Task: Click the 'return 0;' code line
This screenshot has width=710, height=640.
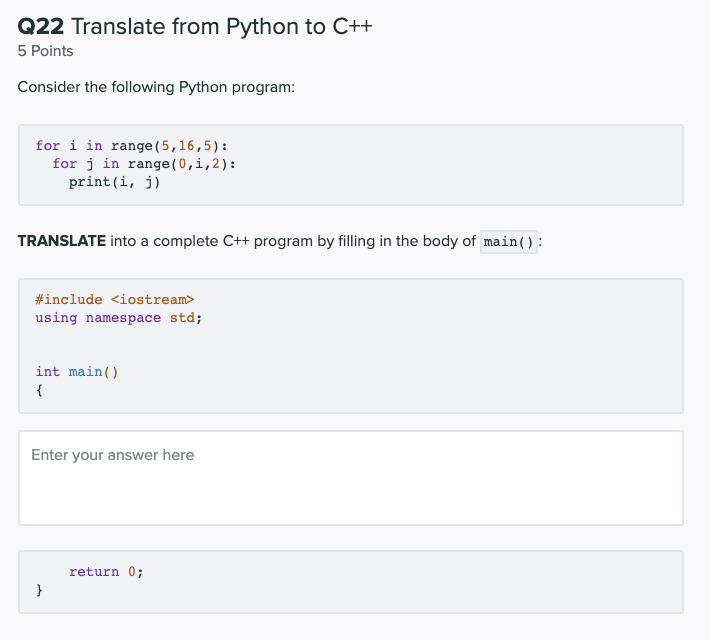Action: tap(106, 572)
